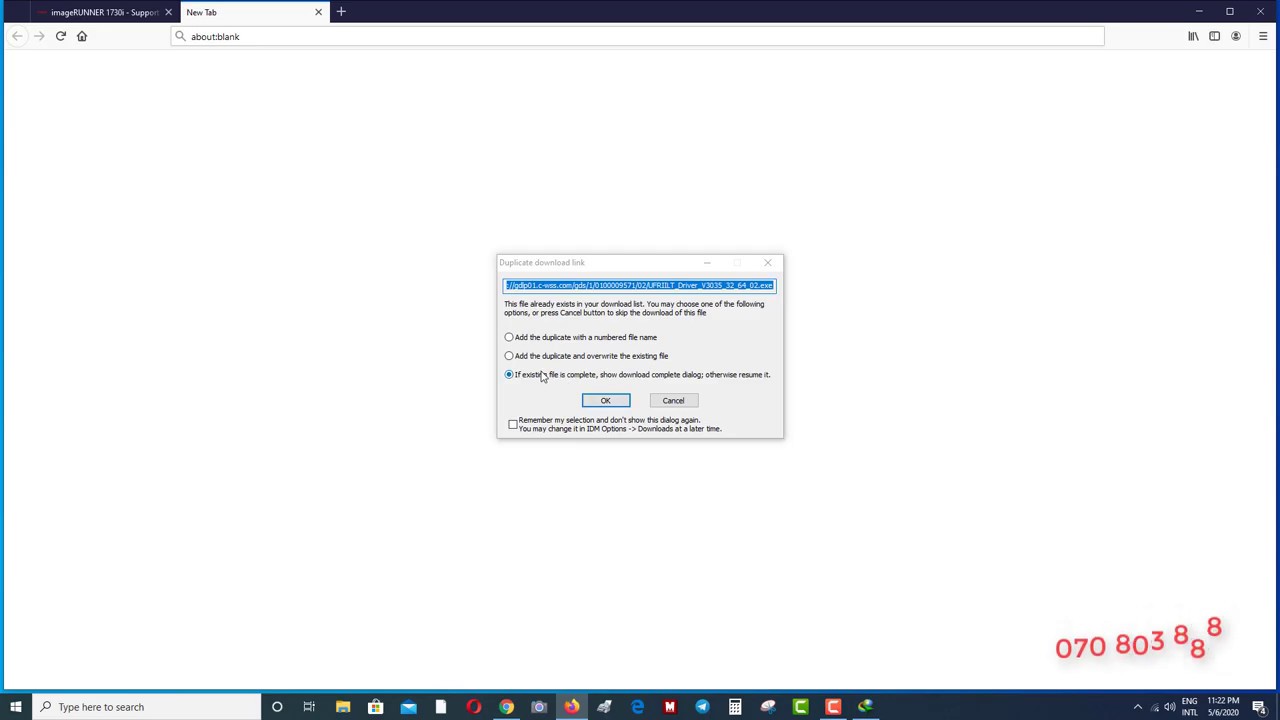
Task: Open File Explorer from the taskbar
Action: (x=343, y=707)
